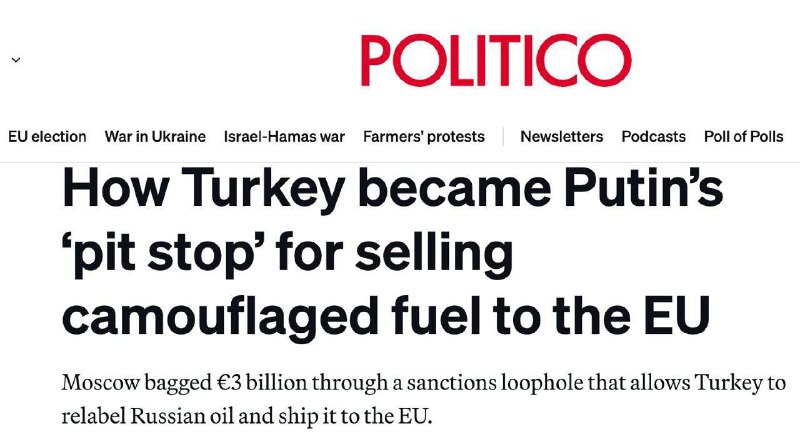Open the EU election section
The image size is (800, 444).
[47, 136]
